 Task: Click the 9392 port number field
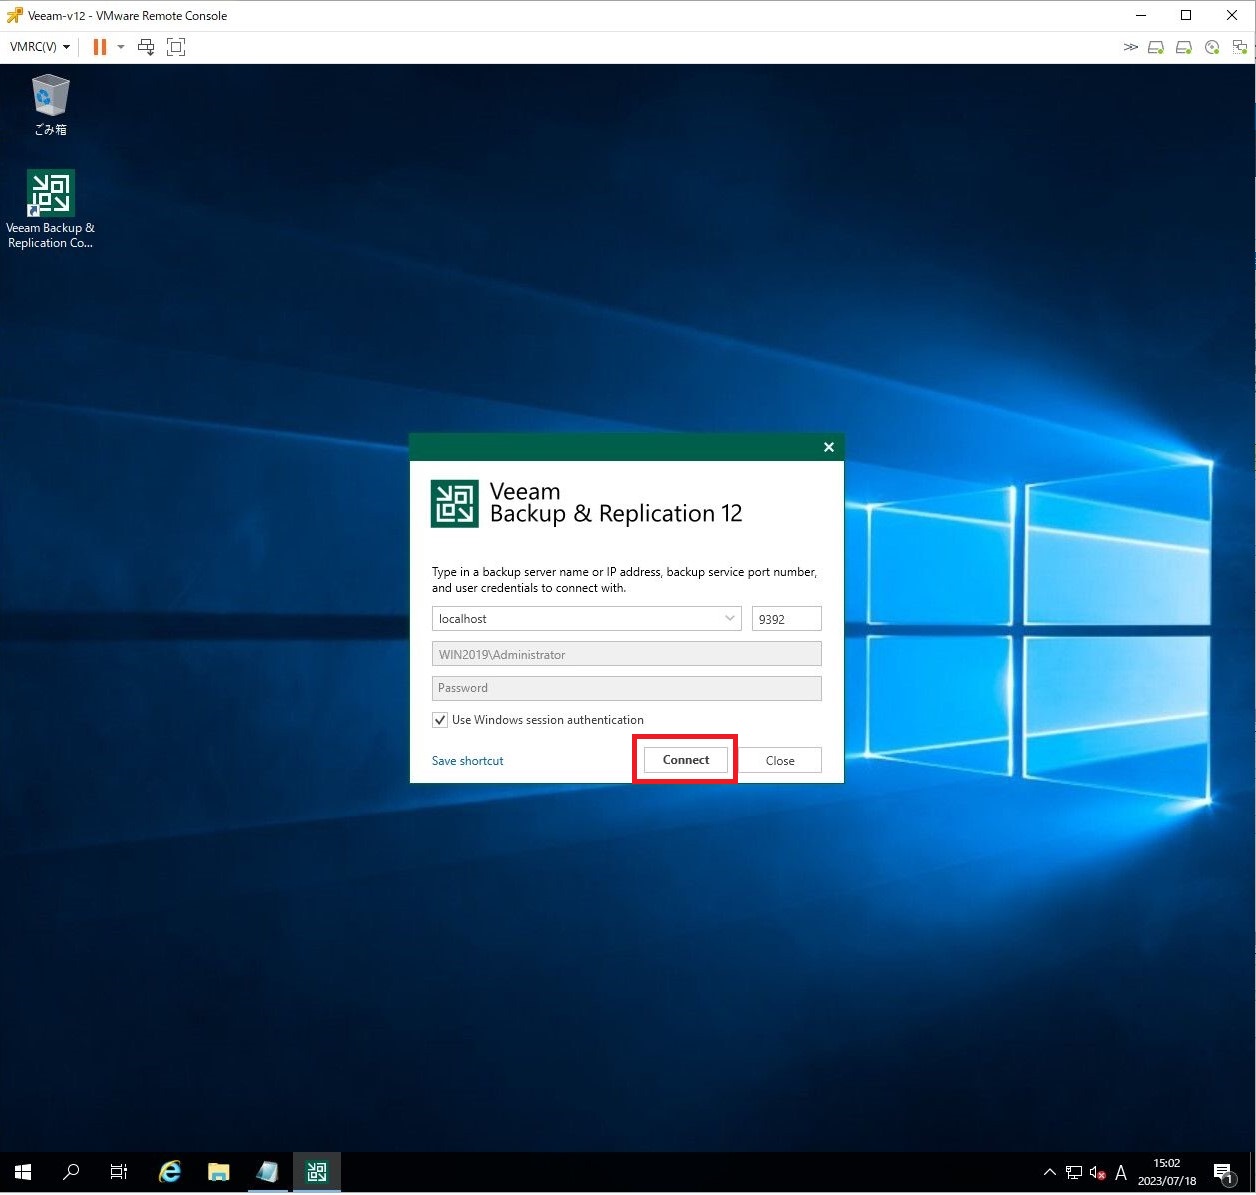tap(786, 619)
